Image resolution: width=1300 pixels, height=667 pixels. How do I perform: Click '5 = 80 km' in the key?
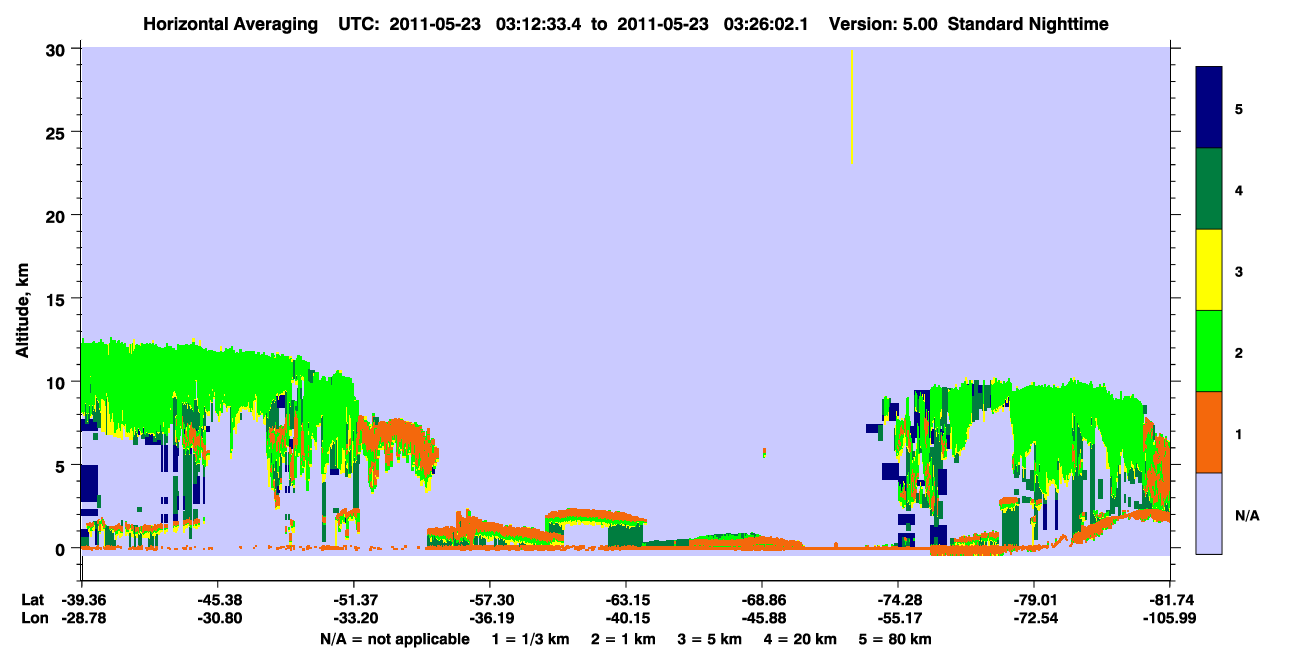pos(894,639)
